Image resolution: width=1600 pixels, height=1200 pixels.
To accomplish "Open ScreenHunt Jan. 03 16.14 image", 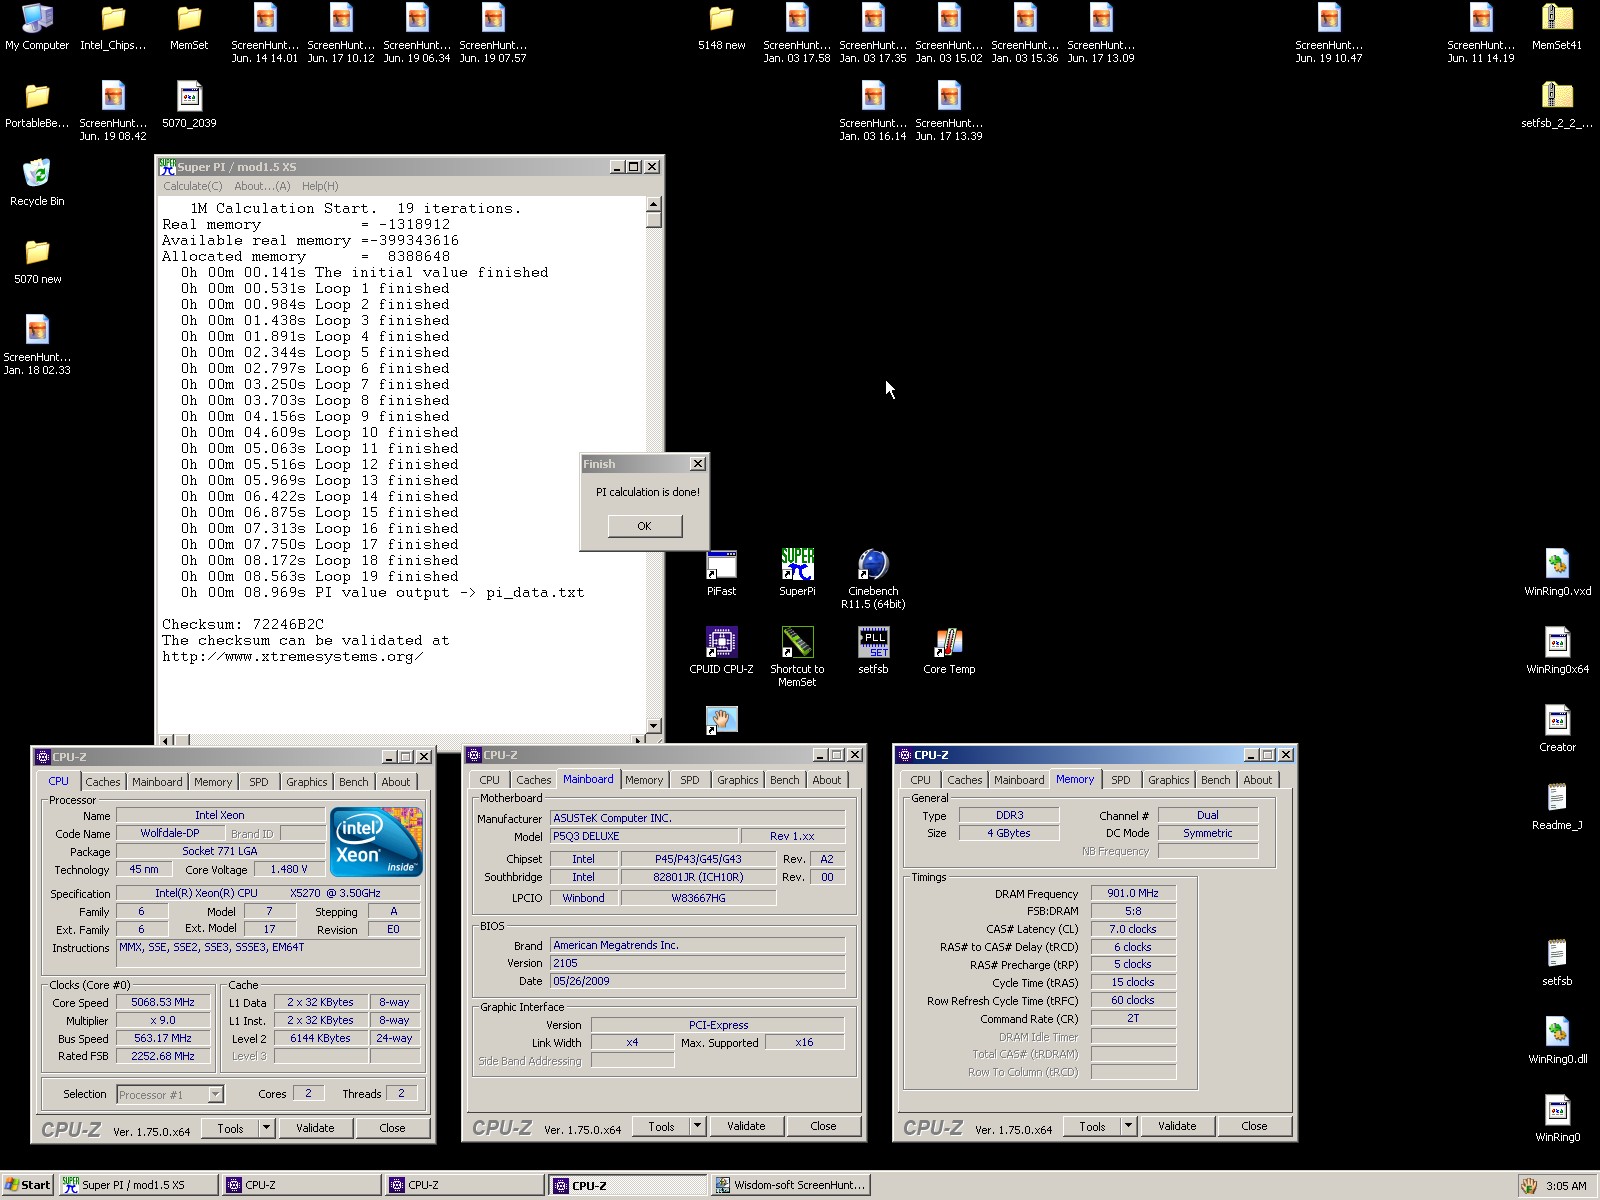I will (873, 111).
